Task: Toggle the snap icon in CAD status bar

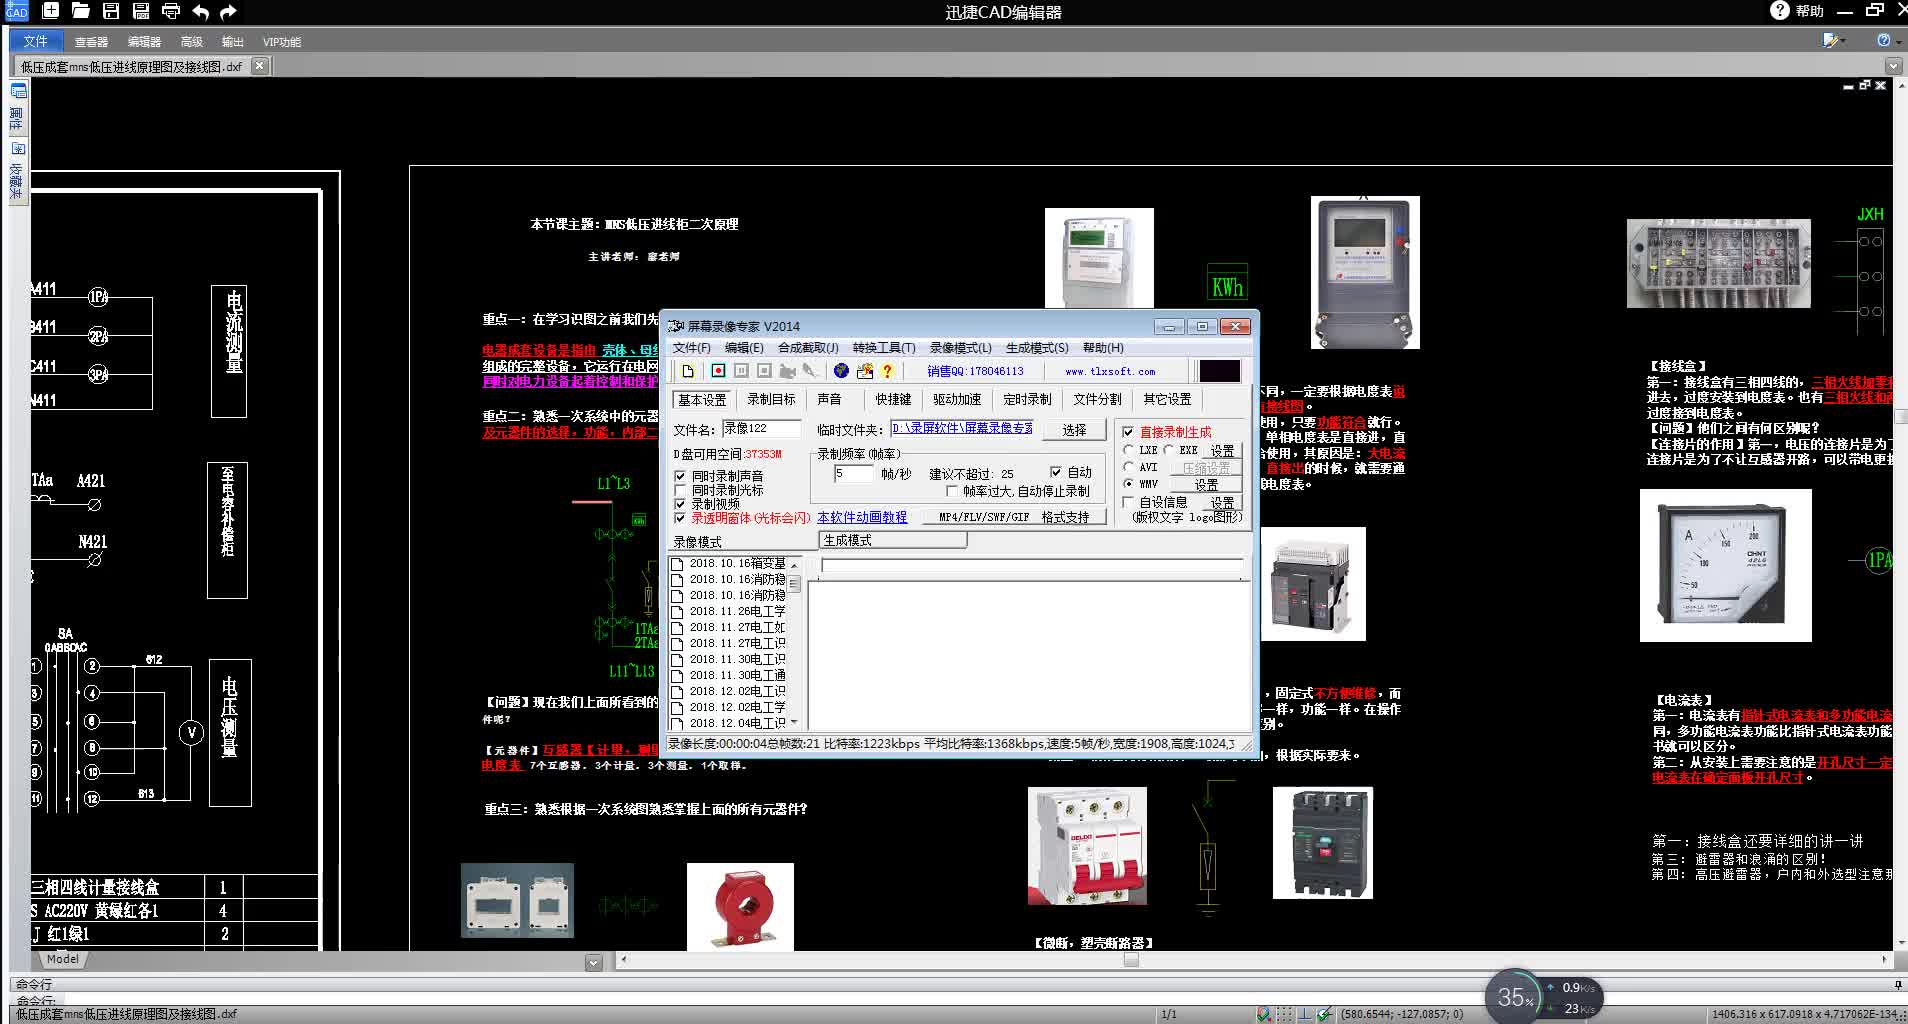Action: pos(1264,1014)
